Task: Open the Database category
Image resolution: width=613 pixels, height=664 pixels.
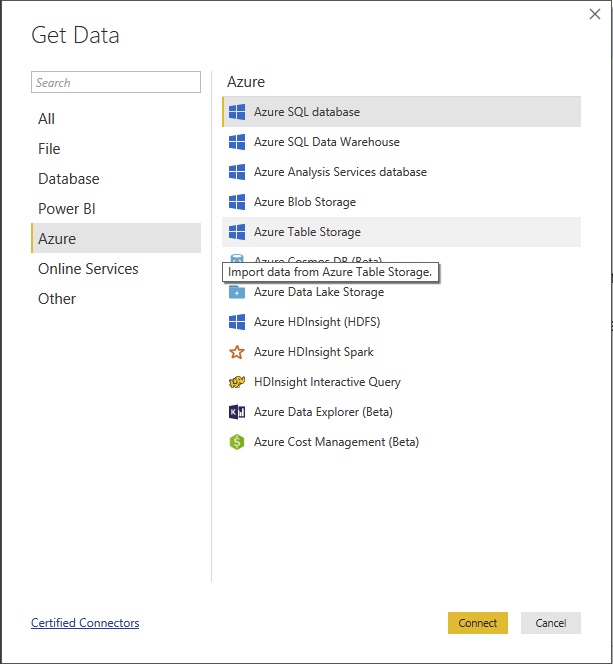Action: [x=116, y=179]
